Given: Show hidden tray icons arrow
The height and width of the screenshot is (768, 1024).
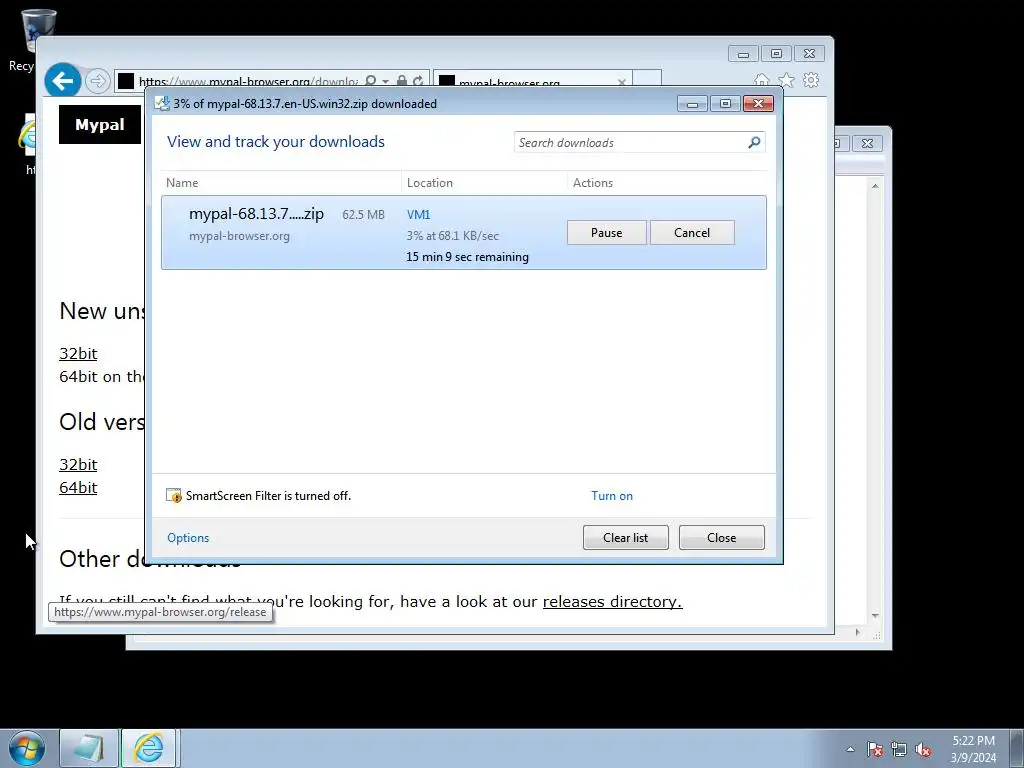Looking at the screenshot, I should point(850,749).
